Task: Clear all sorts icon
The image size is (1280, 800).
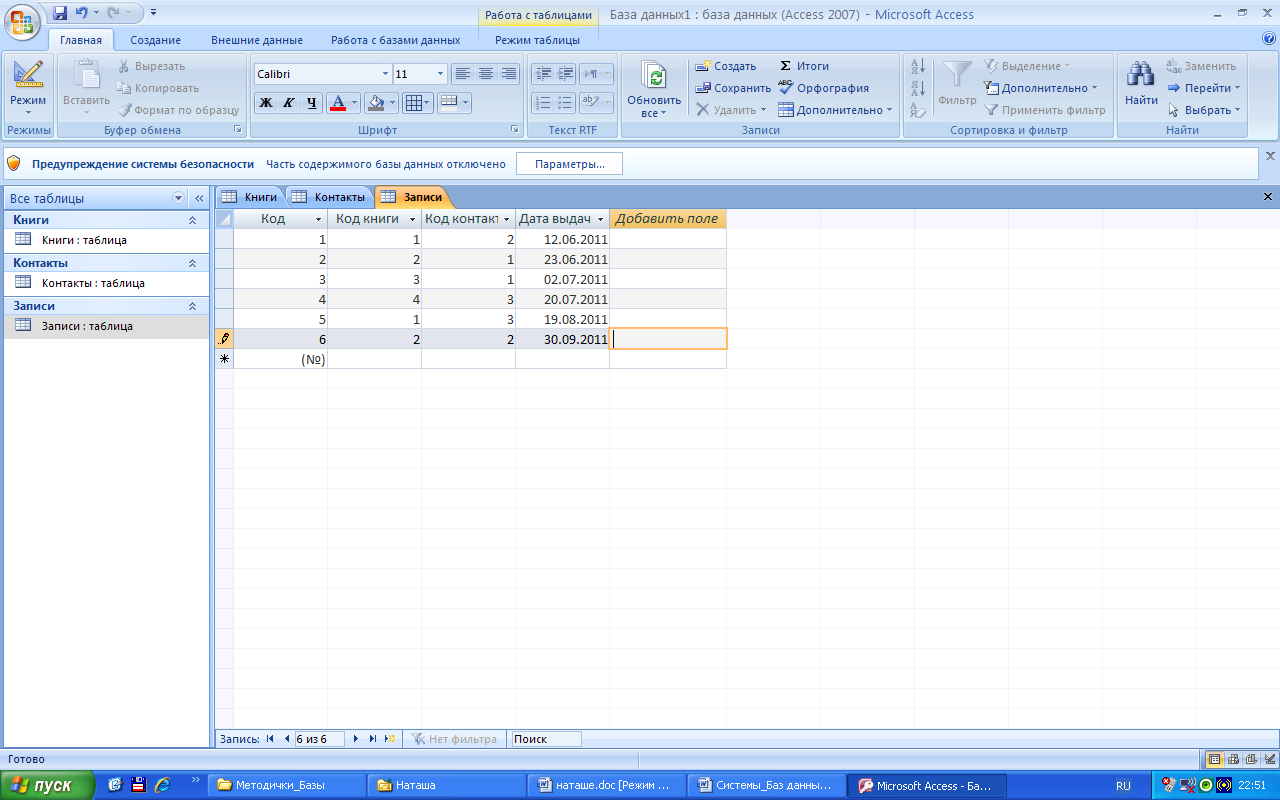Action: (918, 111)
